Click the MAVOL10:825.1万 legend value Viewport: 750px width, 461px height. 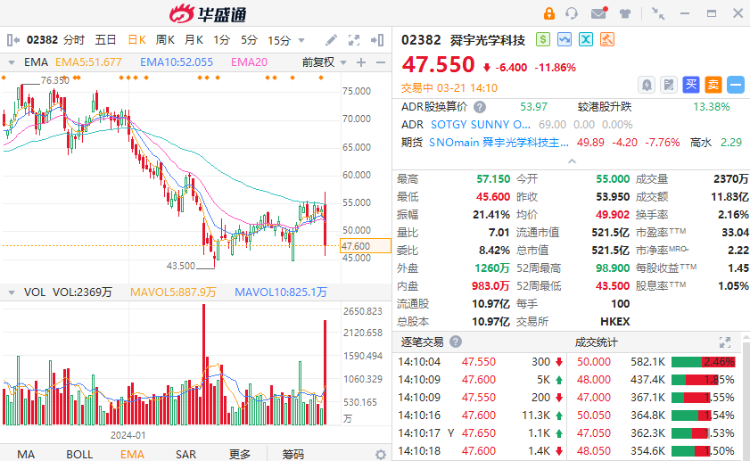pyautogui.click(x=281, y=292)
